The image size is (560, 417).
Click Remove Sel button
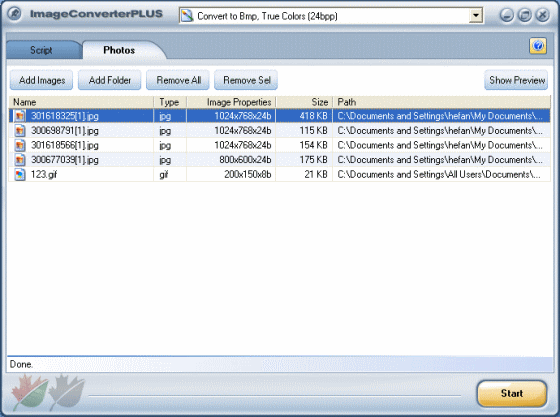pyautogui.click(x=246, y=80)
